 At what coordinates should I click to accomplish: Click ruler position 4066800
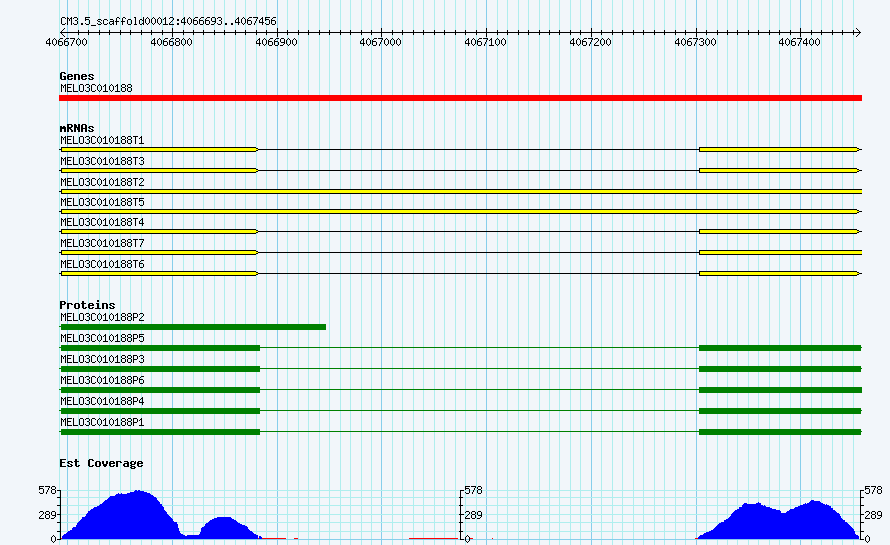click(x=171, y=42)
